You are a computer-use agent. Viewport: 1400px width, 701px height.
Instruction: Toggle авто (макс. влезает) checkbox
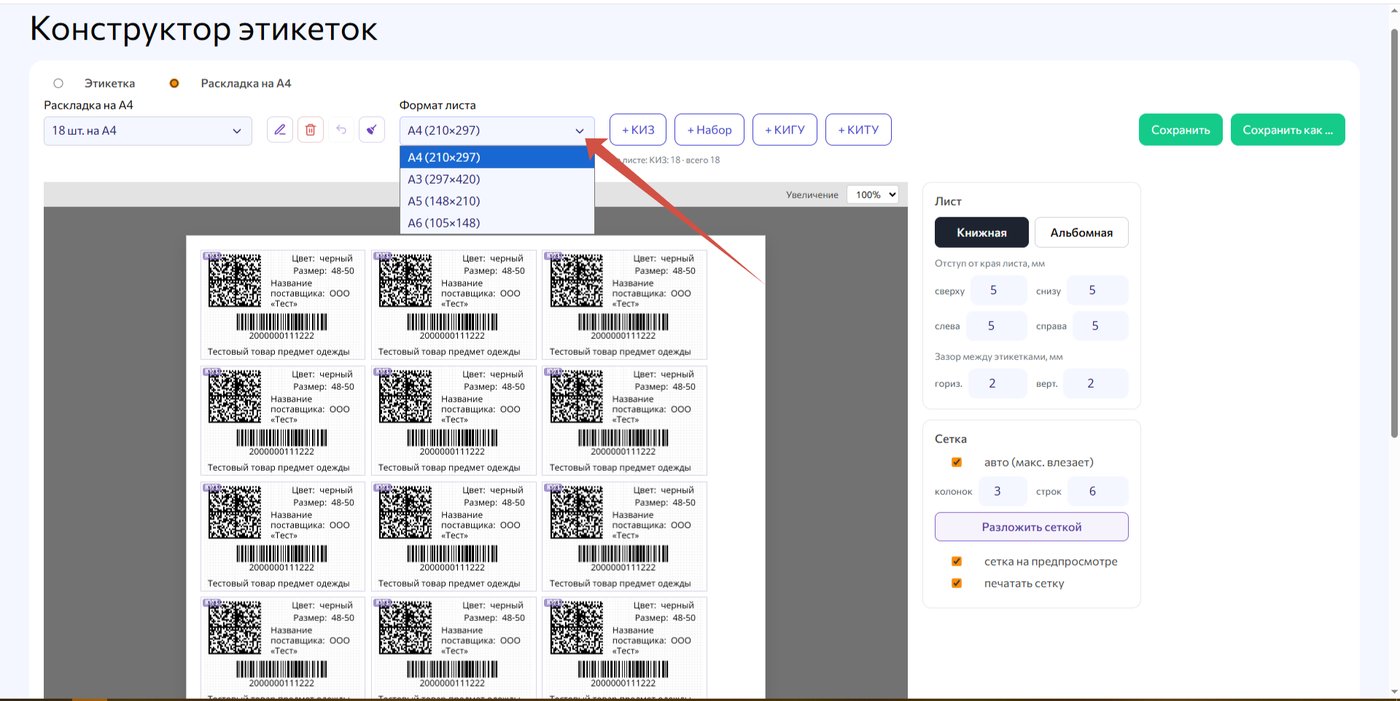(x=957, y=462)
